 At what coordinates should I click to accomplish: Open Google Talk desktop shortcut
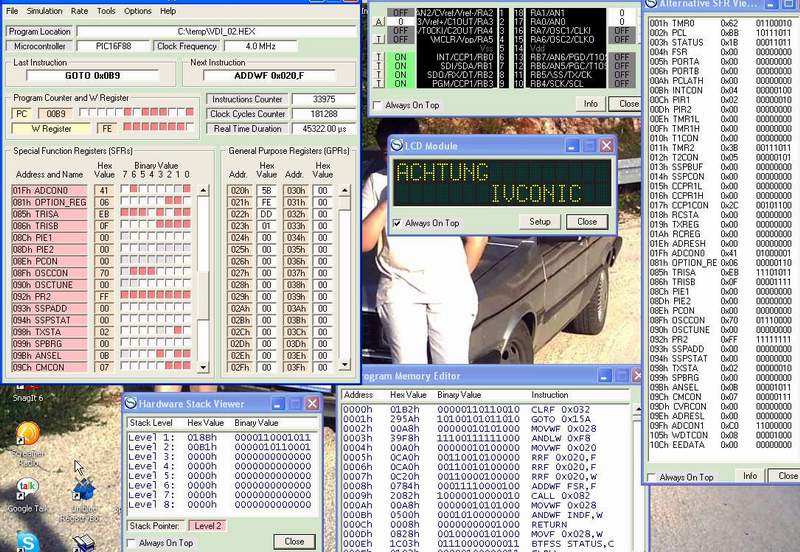[x=27, y=490]
